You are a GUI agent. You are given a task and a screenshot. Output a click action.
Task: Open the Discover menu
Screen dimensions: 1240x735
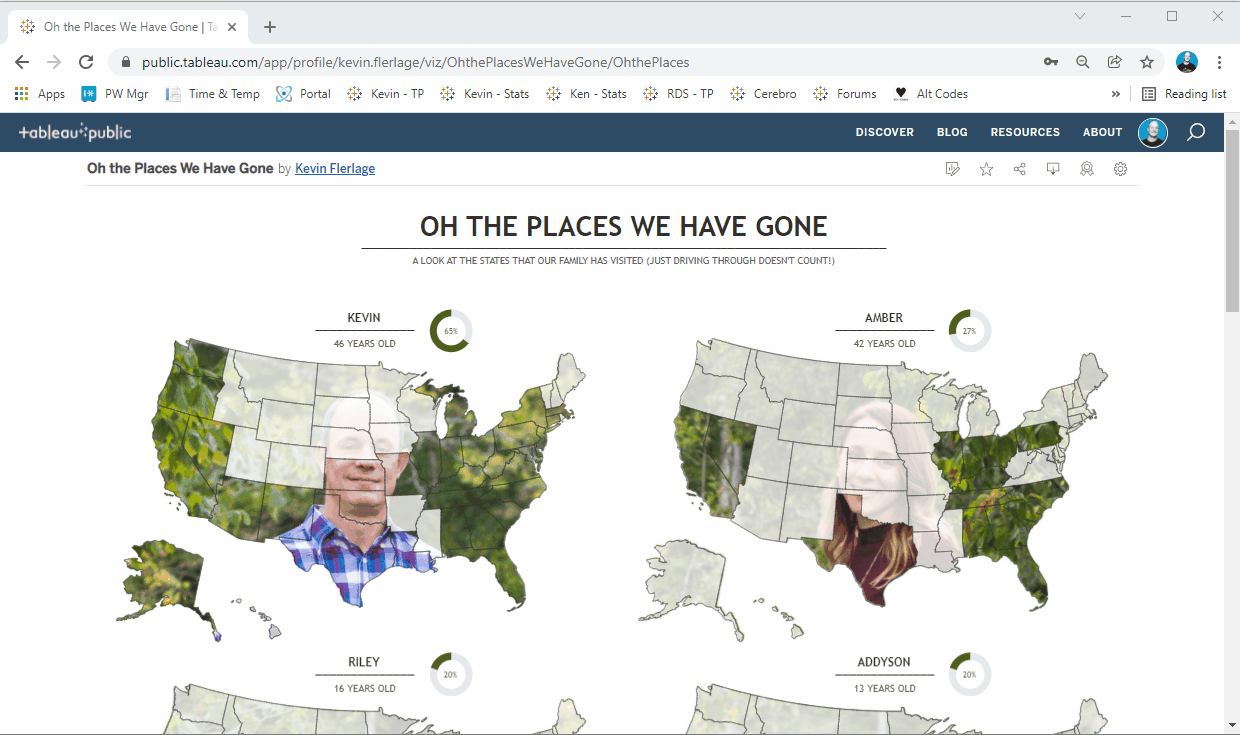tap(885, 132)
